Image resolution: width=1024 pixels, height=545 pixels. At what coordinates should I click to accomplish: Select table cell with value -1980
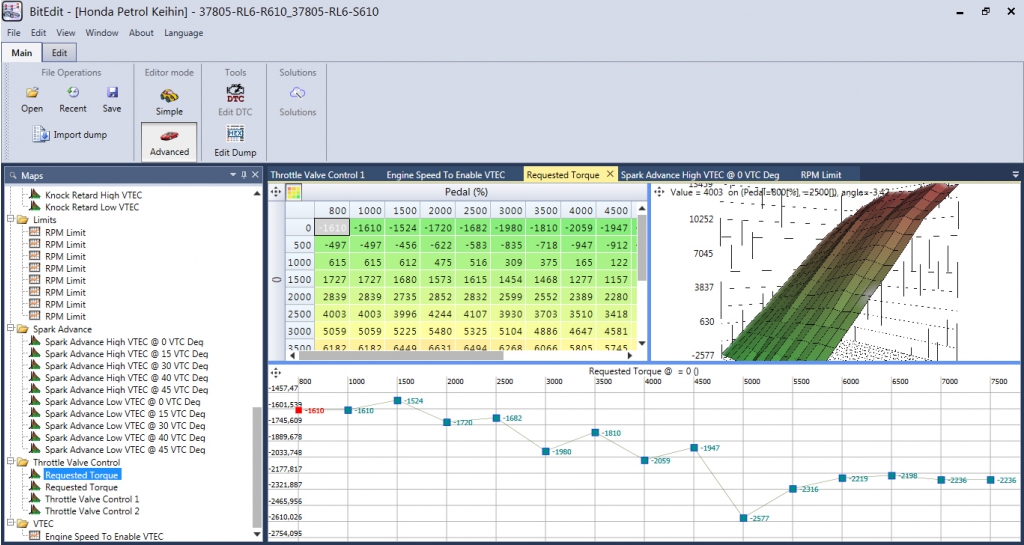pyautogui.click(x=509, y=227)
